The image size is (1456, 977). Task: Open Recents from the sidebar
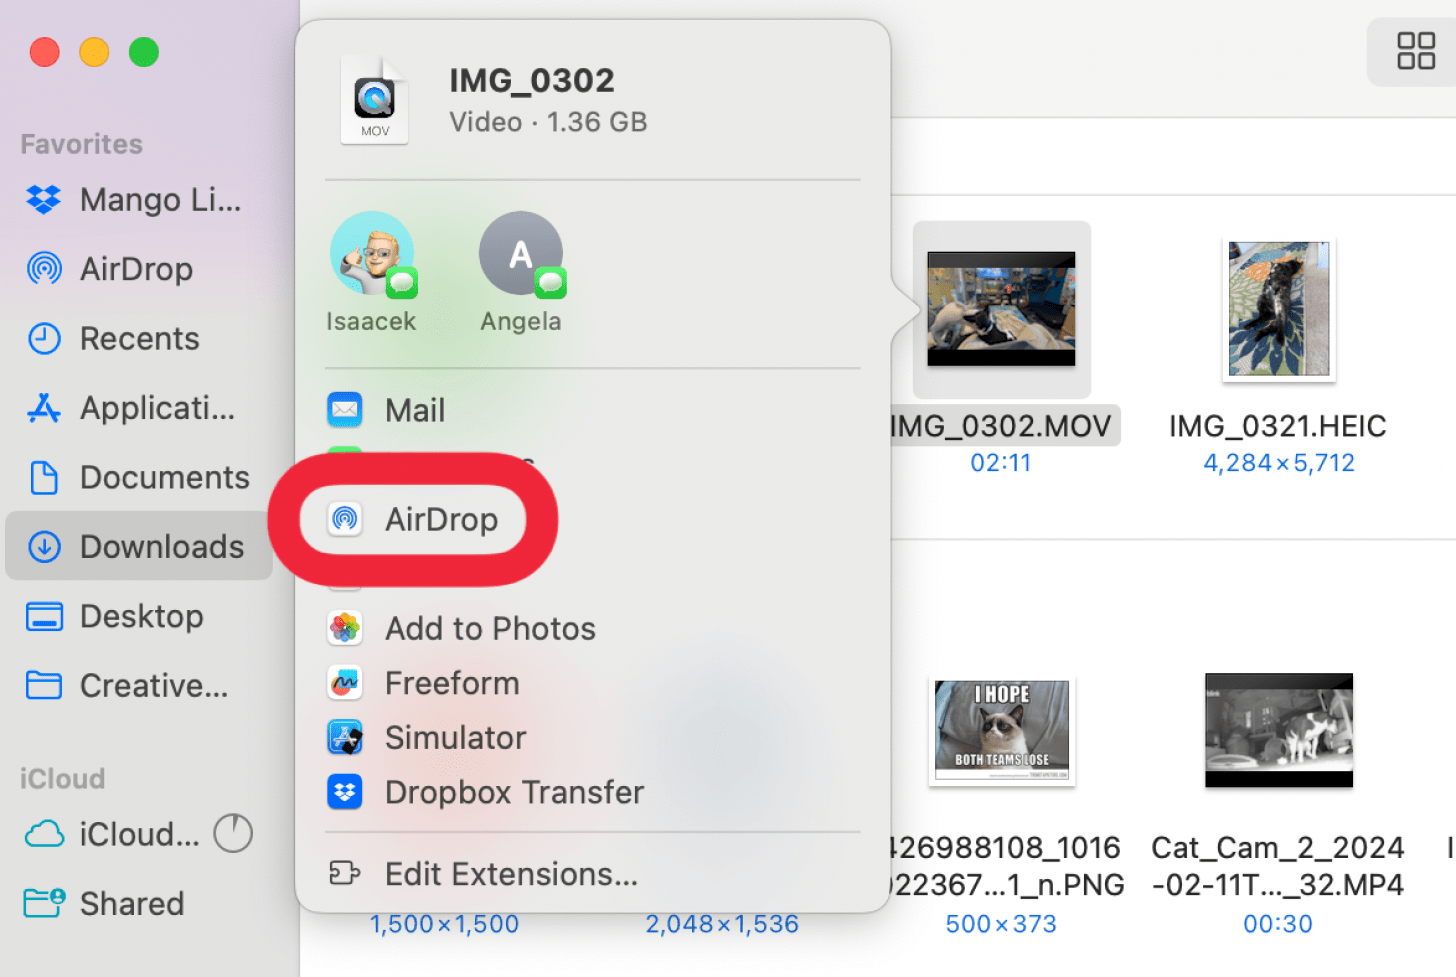[138, 338]
